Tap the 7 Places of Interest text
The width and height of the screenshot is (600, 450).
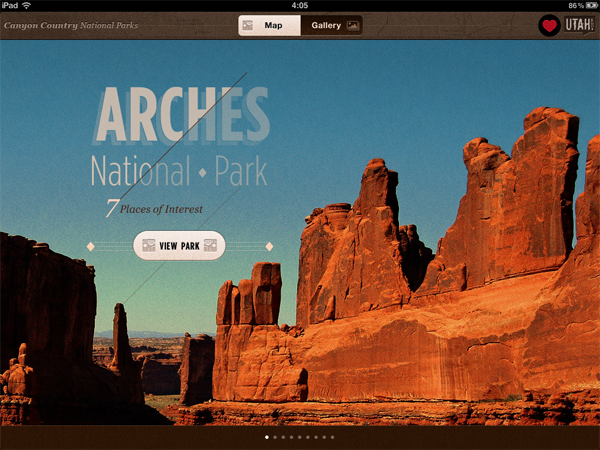pyautogui.click(x=154, y=208)
